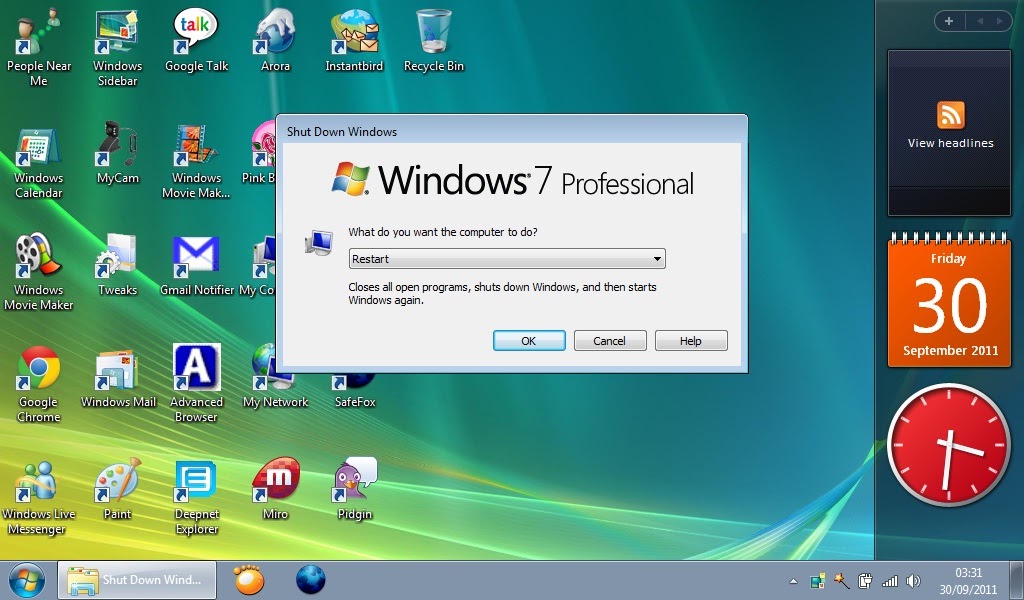Image resolution: width=1024 pixels, height=600 pixels.
Task: Confirm restart with the OK button
Action: click(x=529, y=341)
